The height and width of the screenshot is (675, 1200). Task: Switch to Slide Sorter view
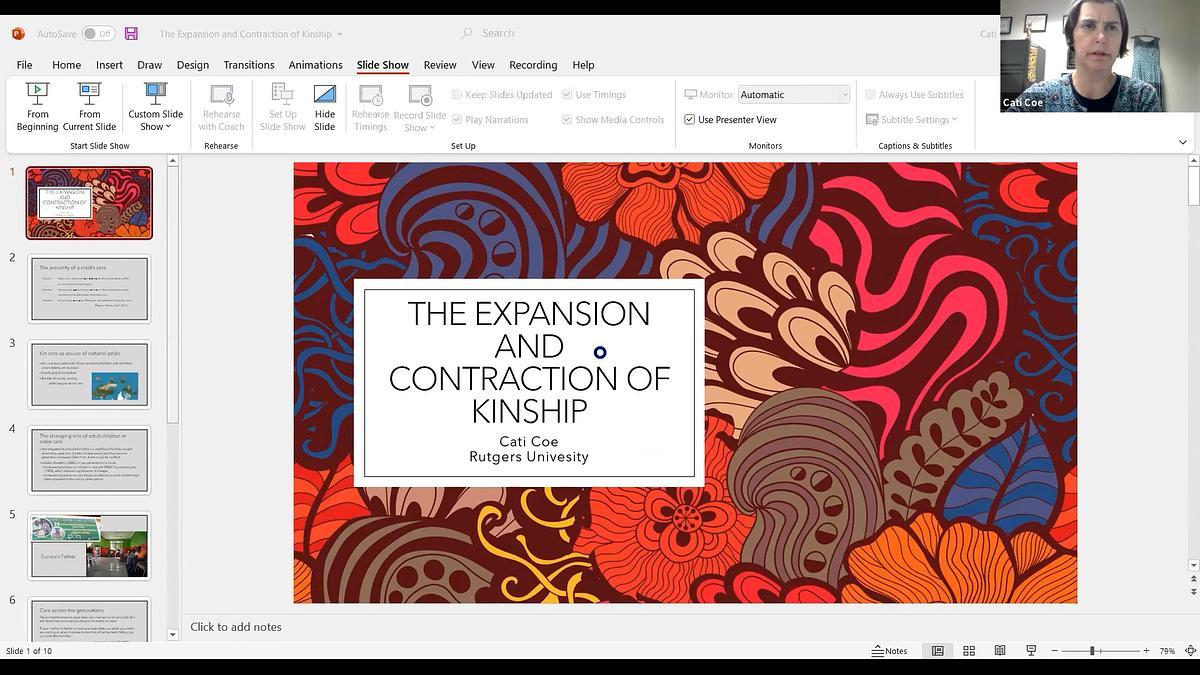[968, 651]
